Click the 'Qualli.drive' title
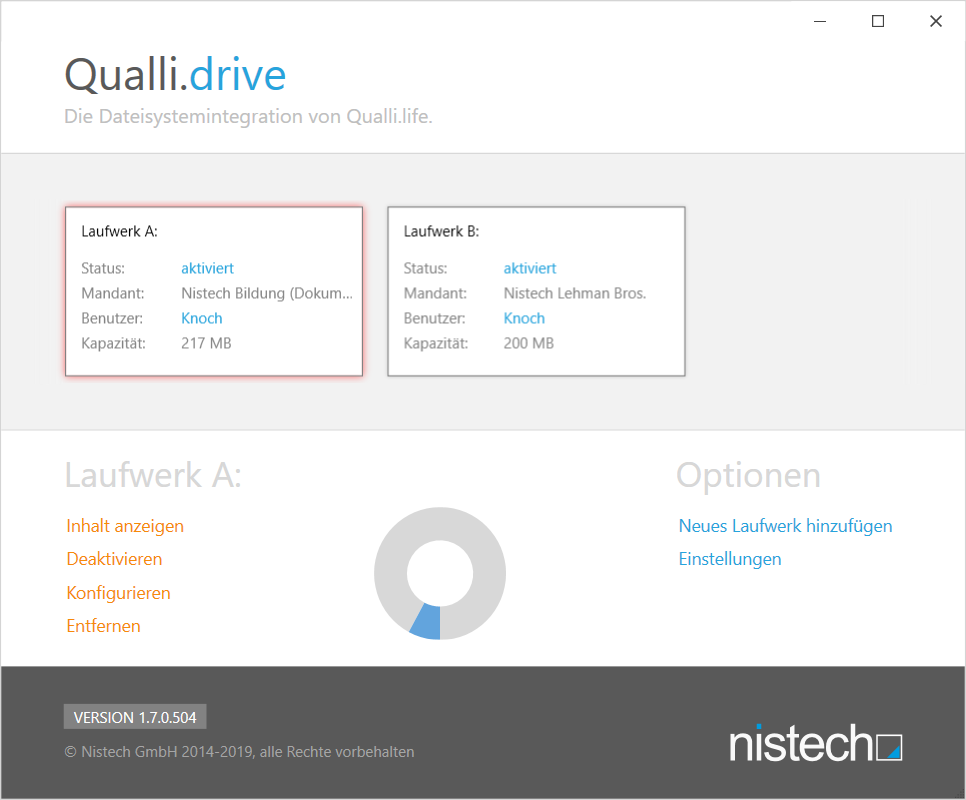Image resolution: width=966 pixels, height=800 pixels. tap(176, 75)
